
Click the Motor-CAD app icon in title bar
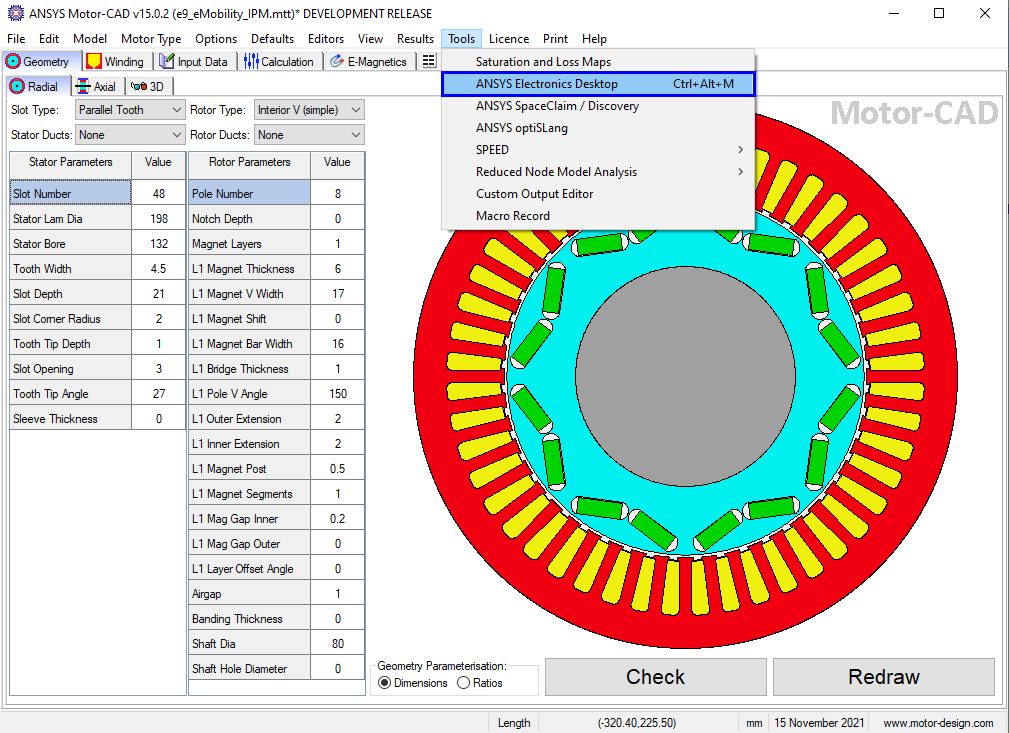(x=15, y=13)
